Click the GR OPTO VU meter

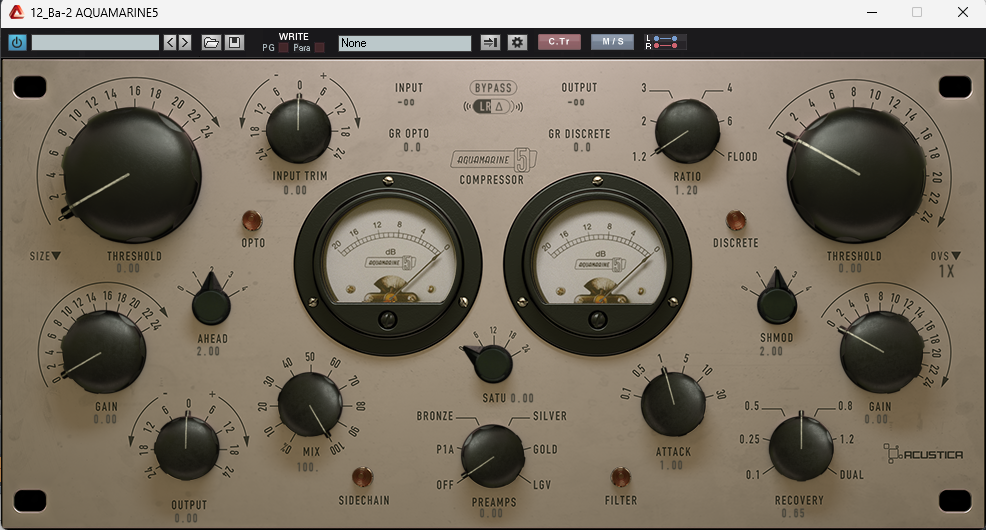coord(388,265)
